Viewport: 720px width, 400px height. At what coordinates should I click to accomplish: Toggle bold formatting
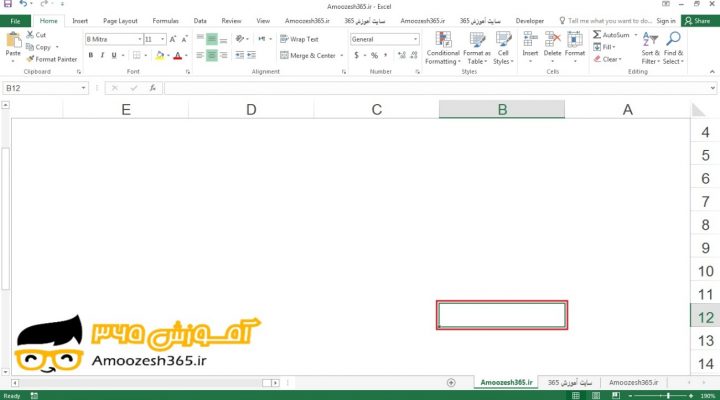[x=90, y=55]
